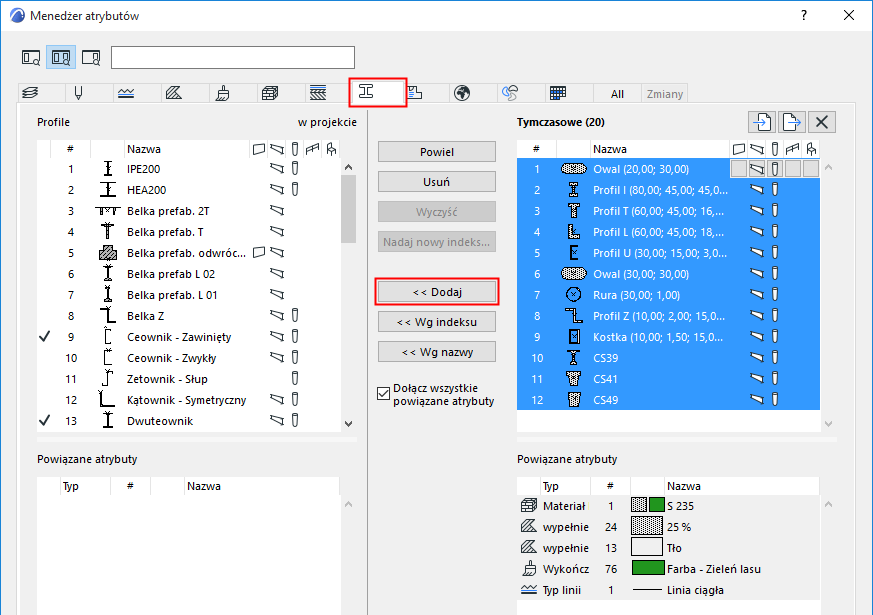The image size is (873, 615).
Task: Click the << Wg nazwy button
Action: click(x=436, y=352)
